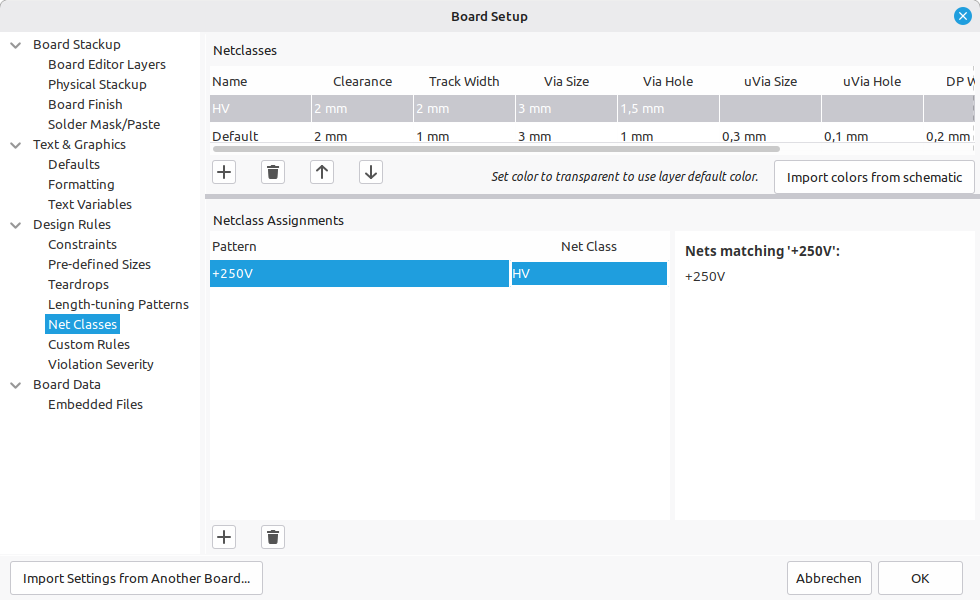Delete the selected netclass

tap(272, 172)
